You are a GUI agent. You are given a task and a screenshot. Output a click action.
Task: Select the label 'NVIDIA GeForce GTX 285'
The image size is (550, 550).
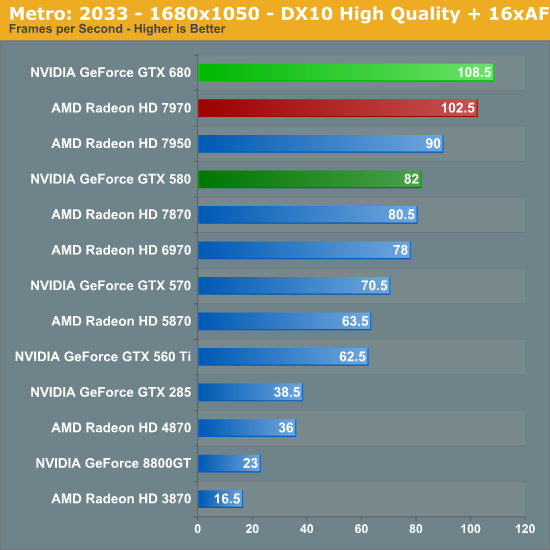click(110, 392)
